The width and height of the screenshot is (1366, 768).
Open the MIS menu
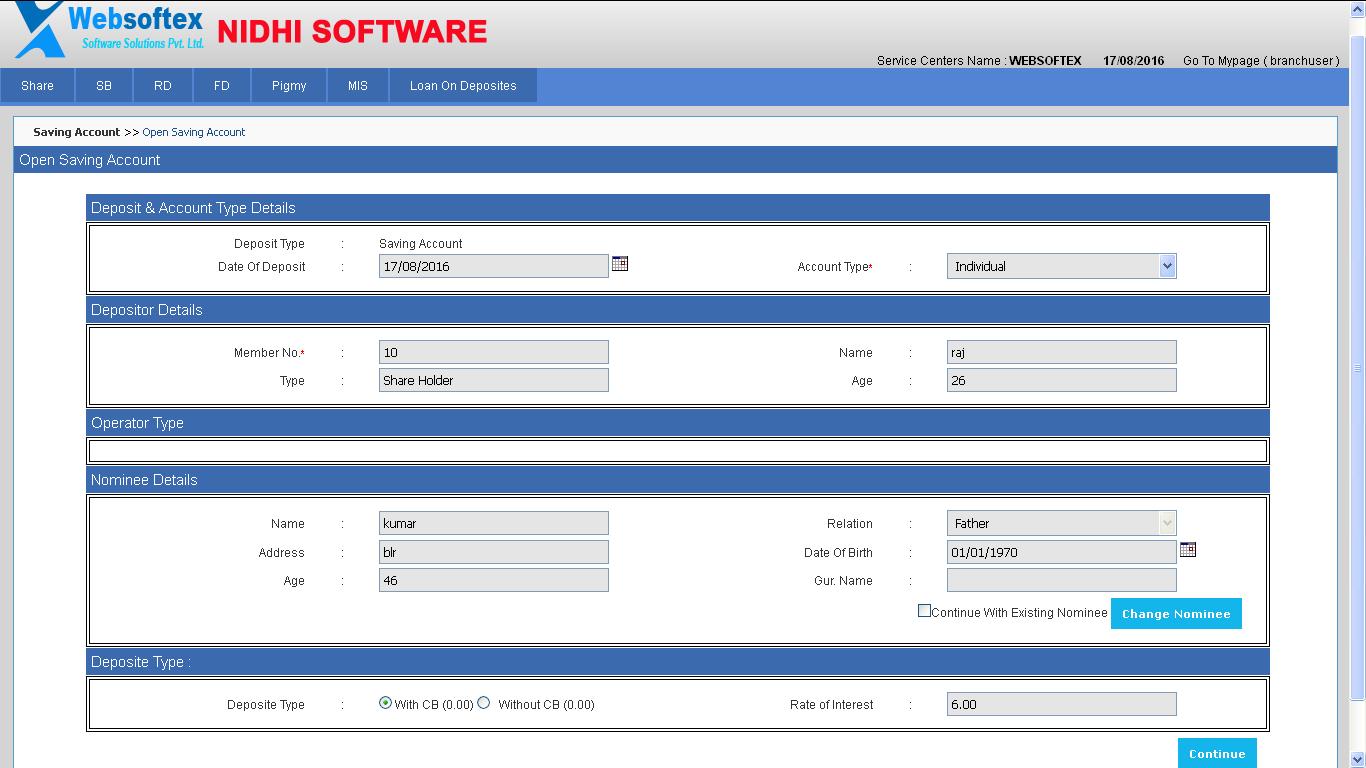tap(358, 85)
